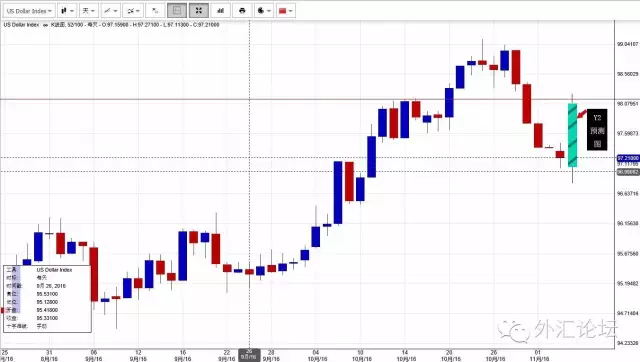Open the indicators dropdown in toolbar

[133, 11]
